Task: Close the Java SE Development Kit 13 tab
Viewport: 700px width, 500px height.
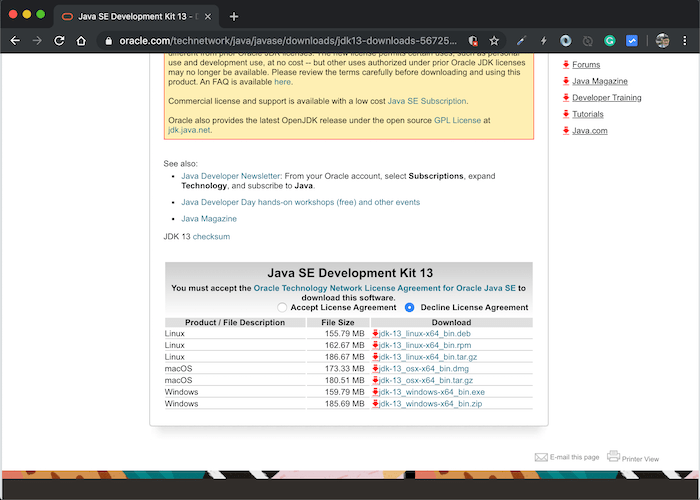Action: coord(208,17)
